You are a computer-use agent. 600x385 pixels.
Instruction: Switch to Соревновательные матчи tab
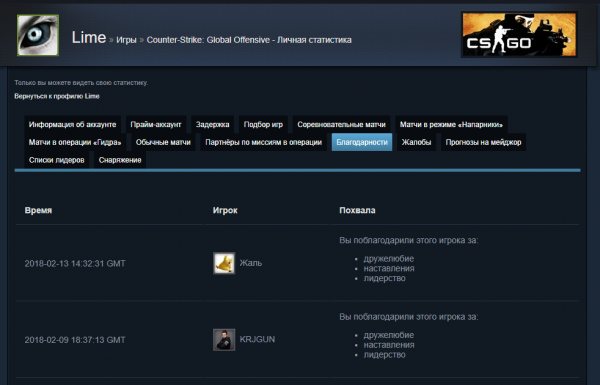[x=341, y=124]
